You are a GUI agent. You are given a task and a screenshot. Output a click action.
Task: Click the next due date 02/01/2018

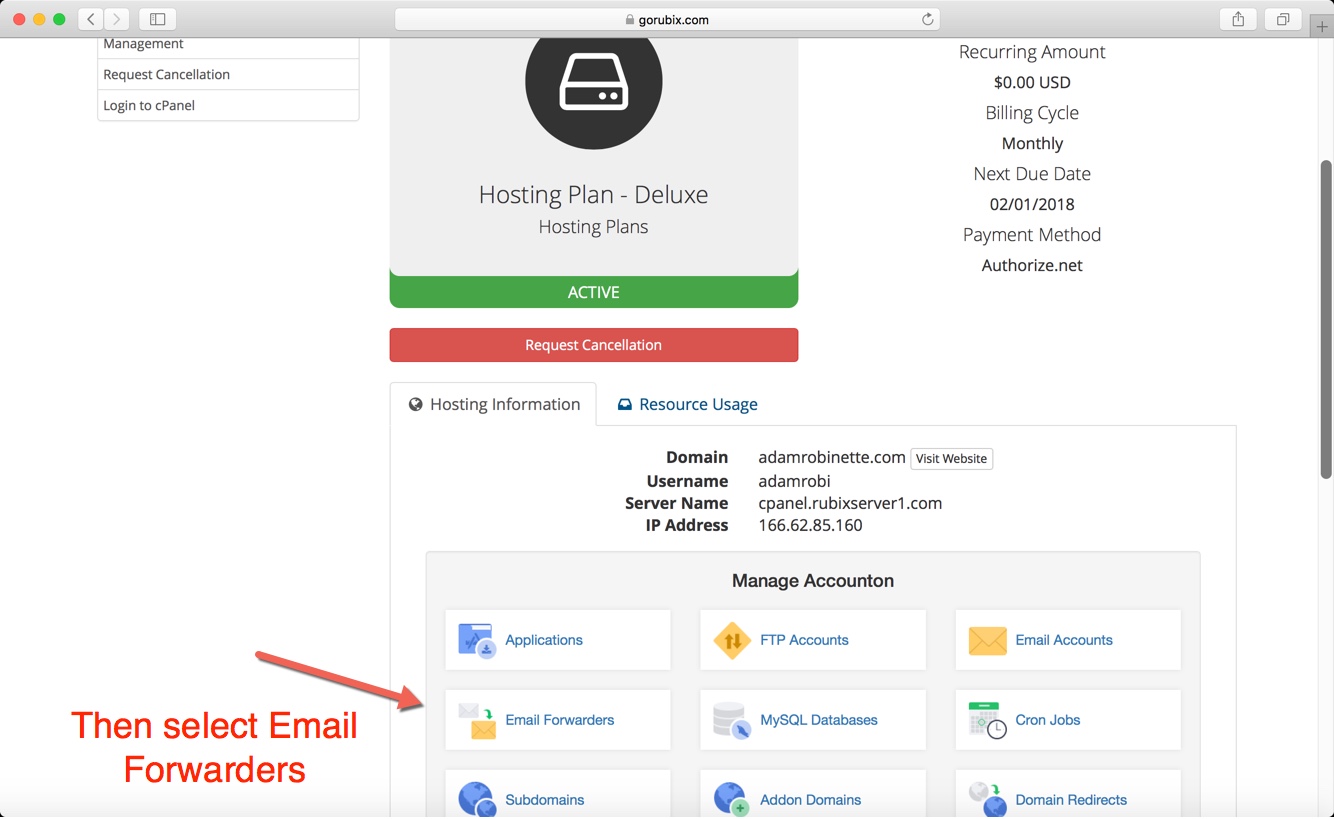[x=1032, y=204]
